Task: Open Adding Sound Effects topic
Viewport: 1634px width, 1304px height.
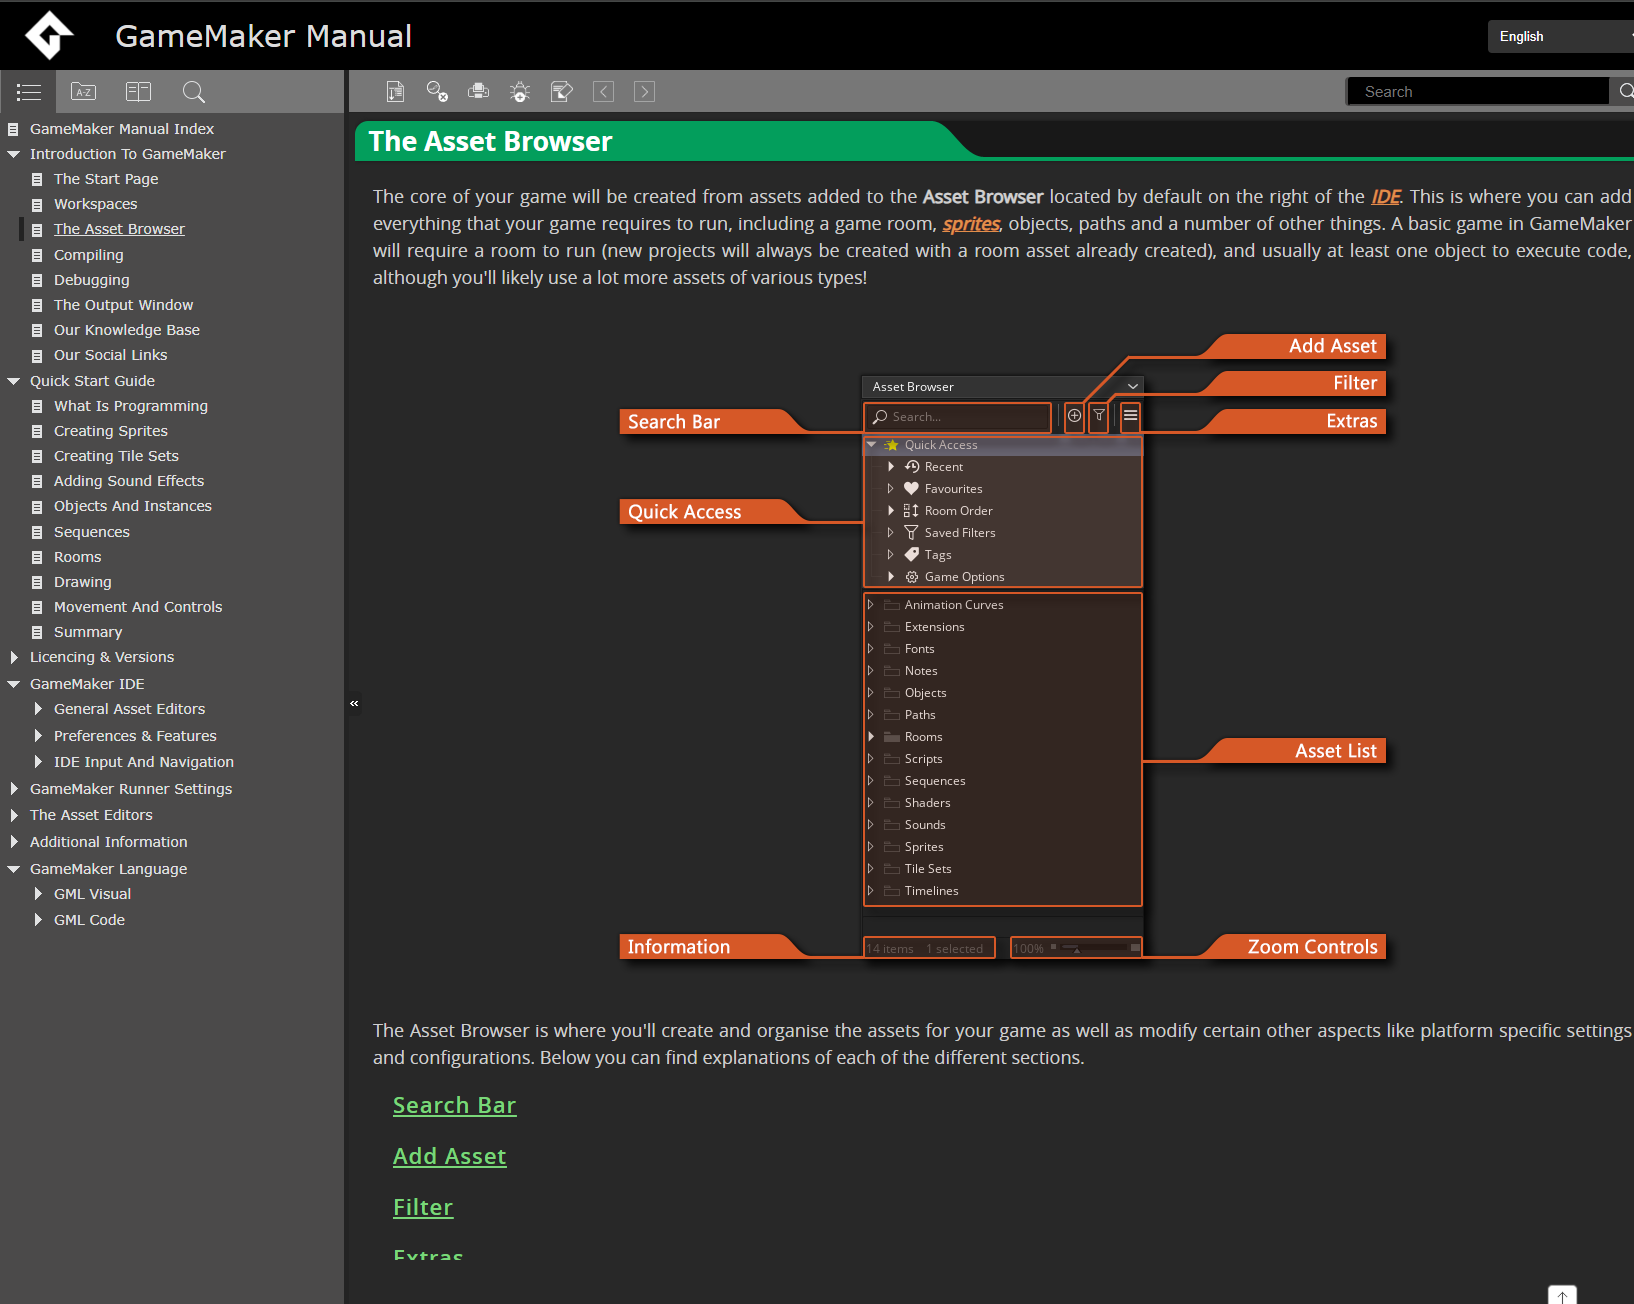Action: 129,481
